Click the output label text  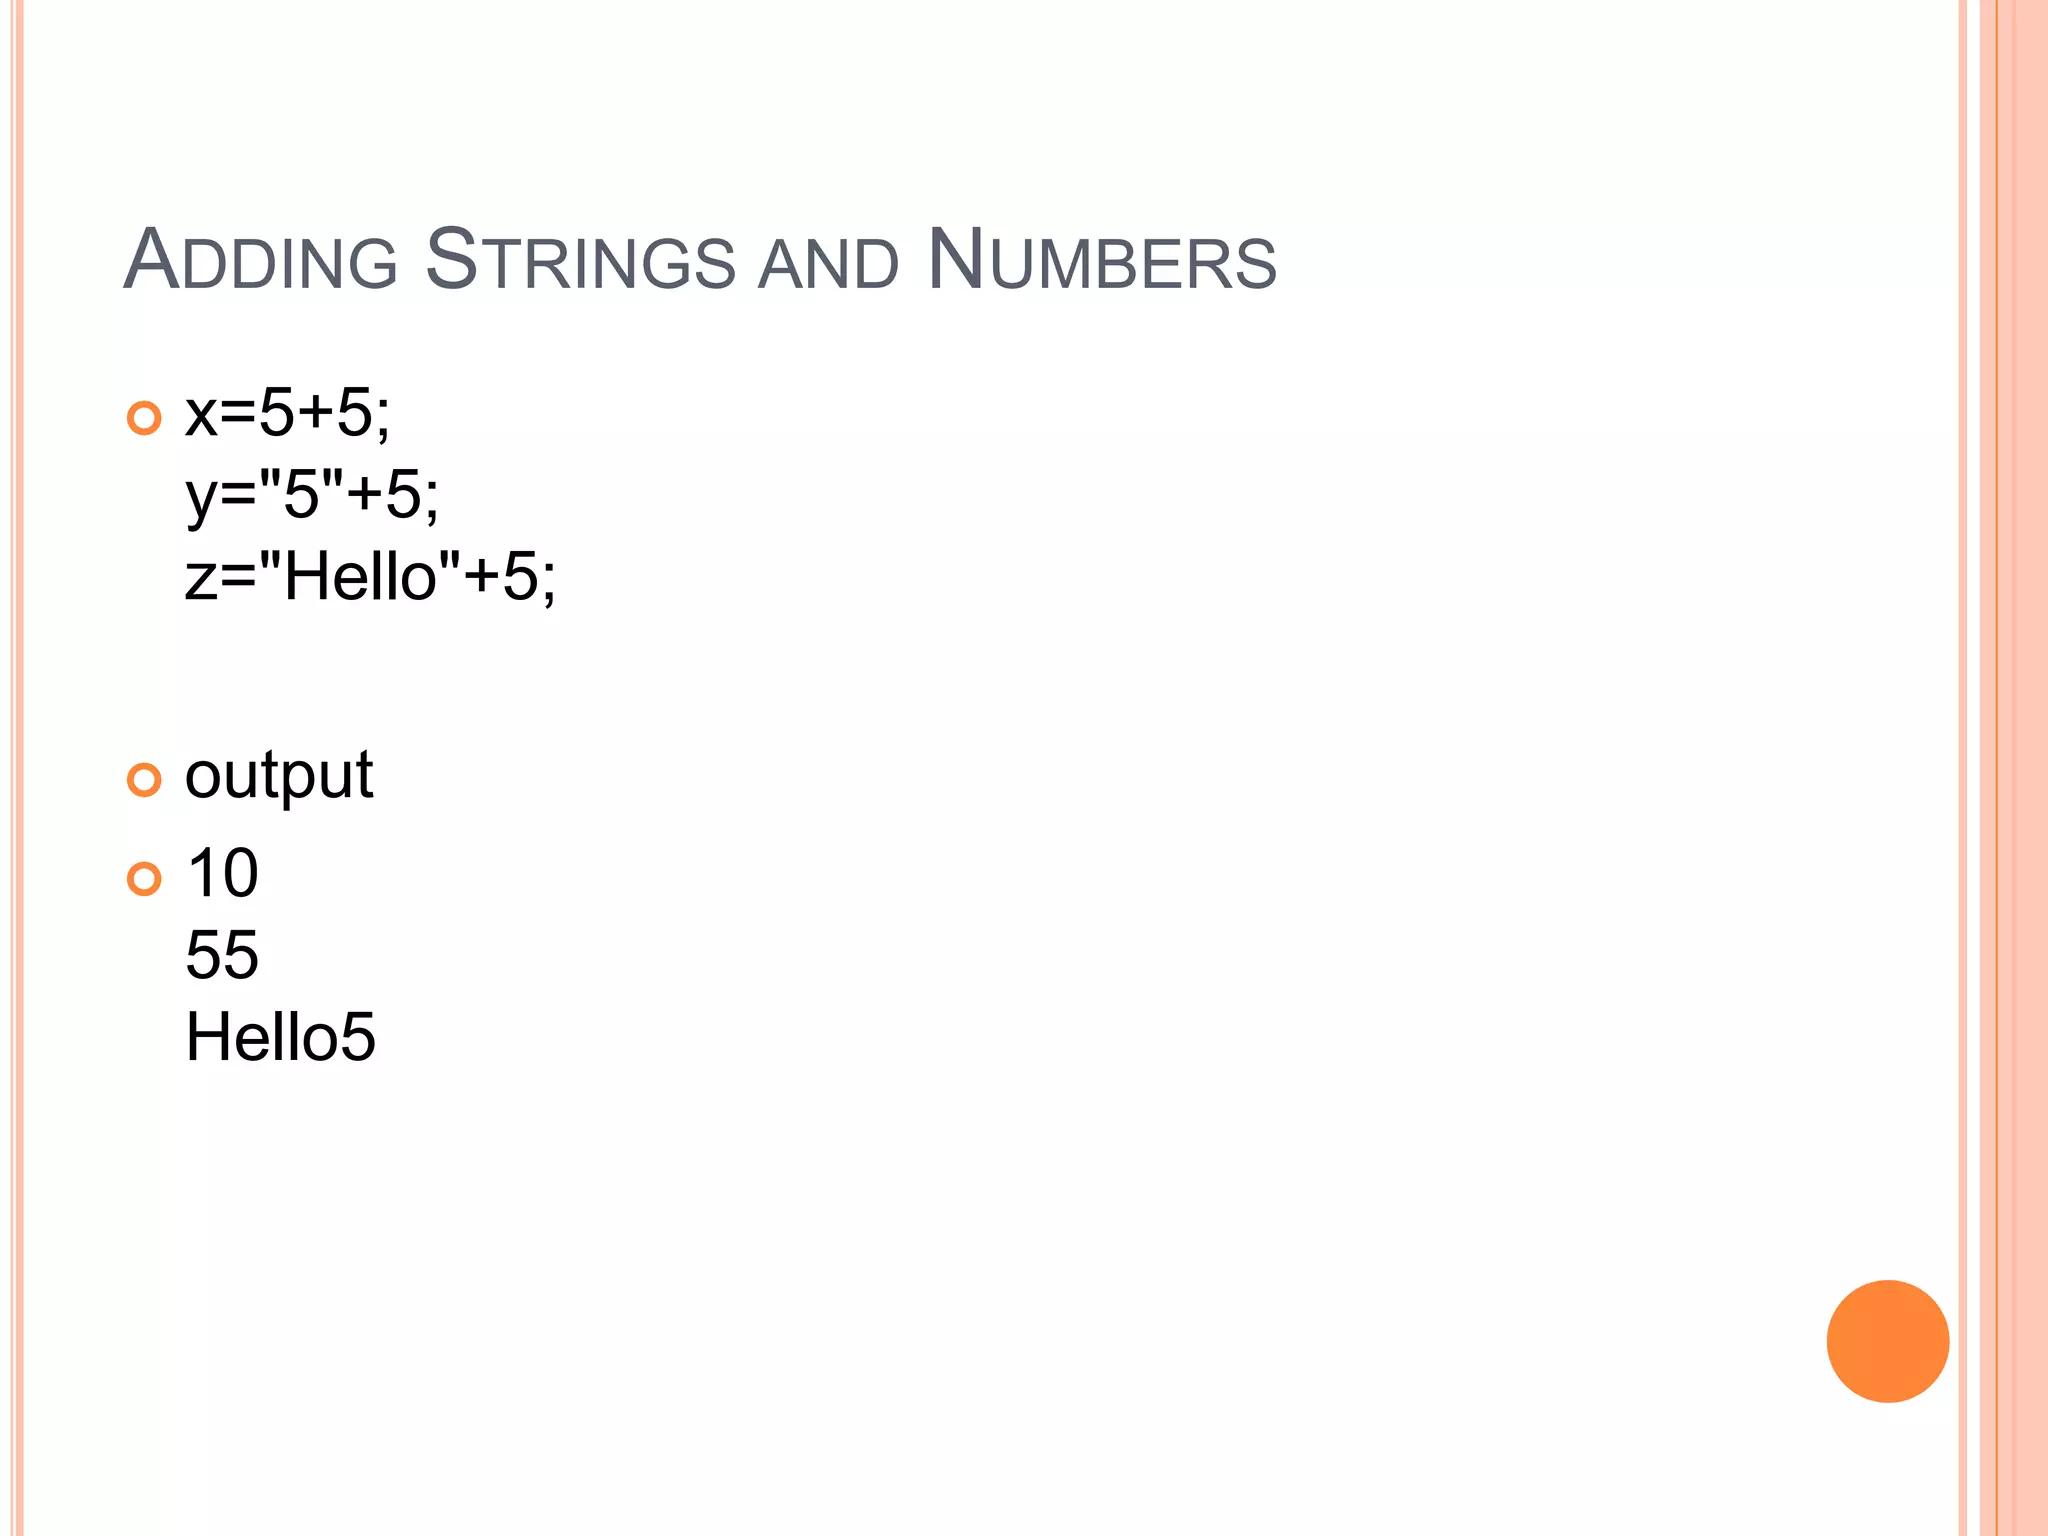coord(279,776)
